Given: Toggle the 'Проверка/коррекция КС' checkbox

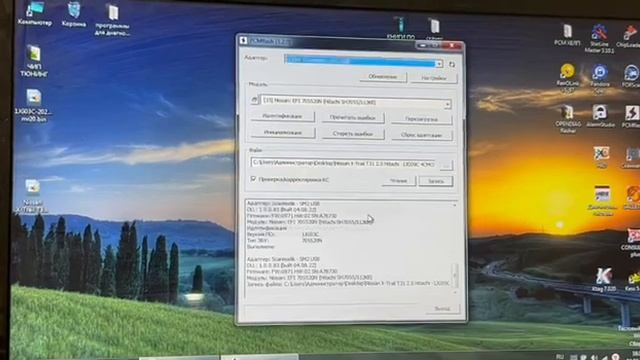Looking at the screenshot, I should pyautogui.click(x=253, y=179).
